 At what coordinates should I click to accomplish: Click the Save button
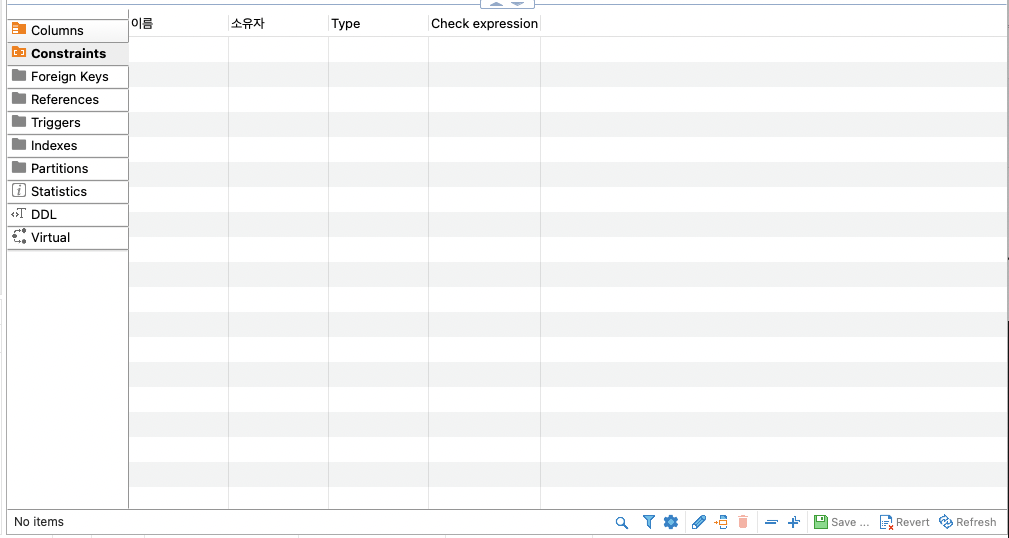(x=841, y=522)
